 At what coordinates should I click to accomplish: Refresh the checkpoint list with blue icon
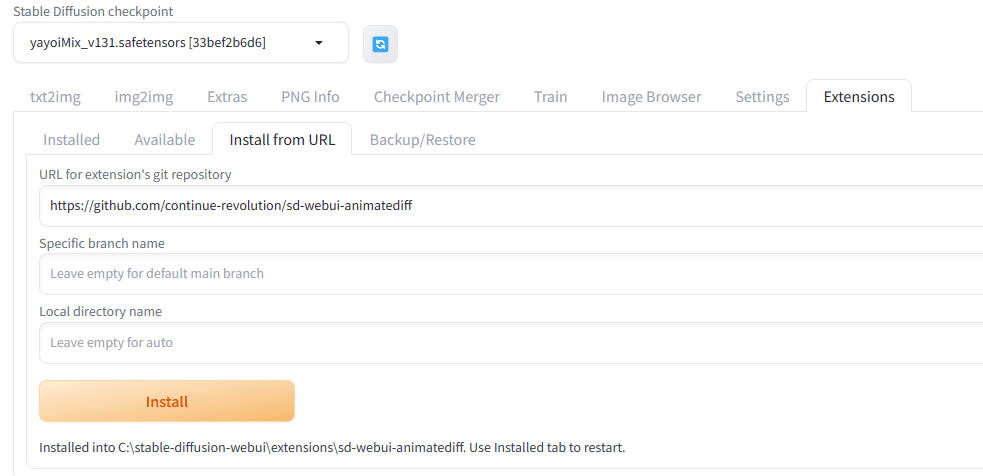[x=380, y=44]
